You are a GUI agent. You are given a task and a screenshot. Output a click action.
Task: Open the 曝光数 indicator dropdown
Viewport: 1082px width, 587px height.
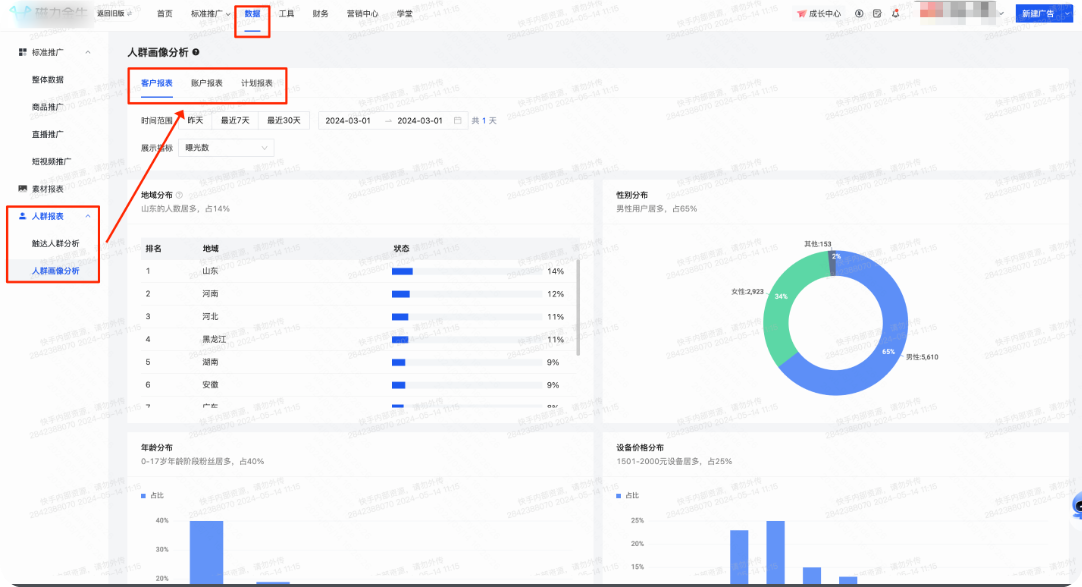point(225,148)
